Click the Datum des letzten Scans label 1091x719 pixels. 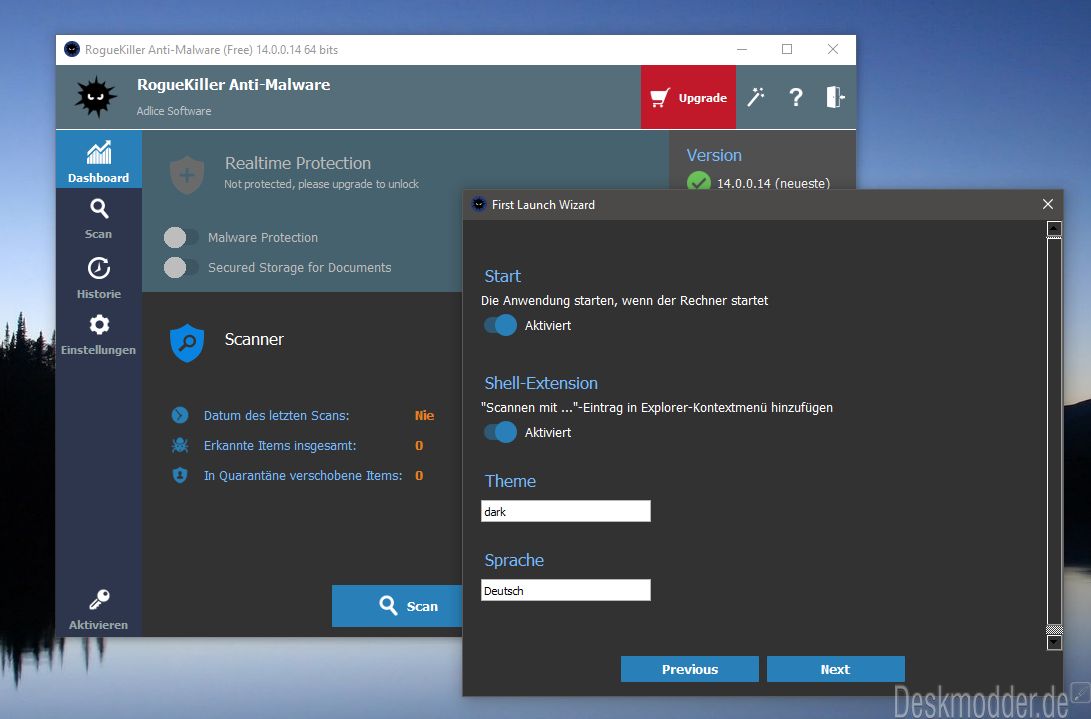point(276,416)
